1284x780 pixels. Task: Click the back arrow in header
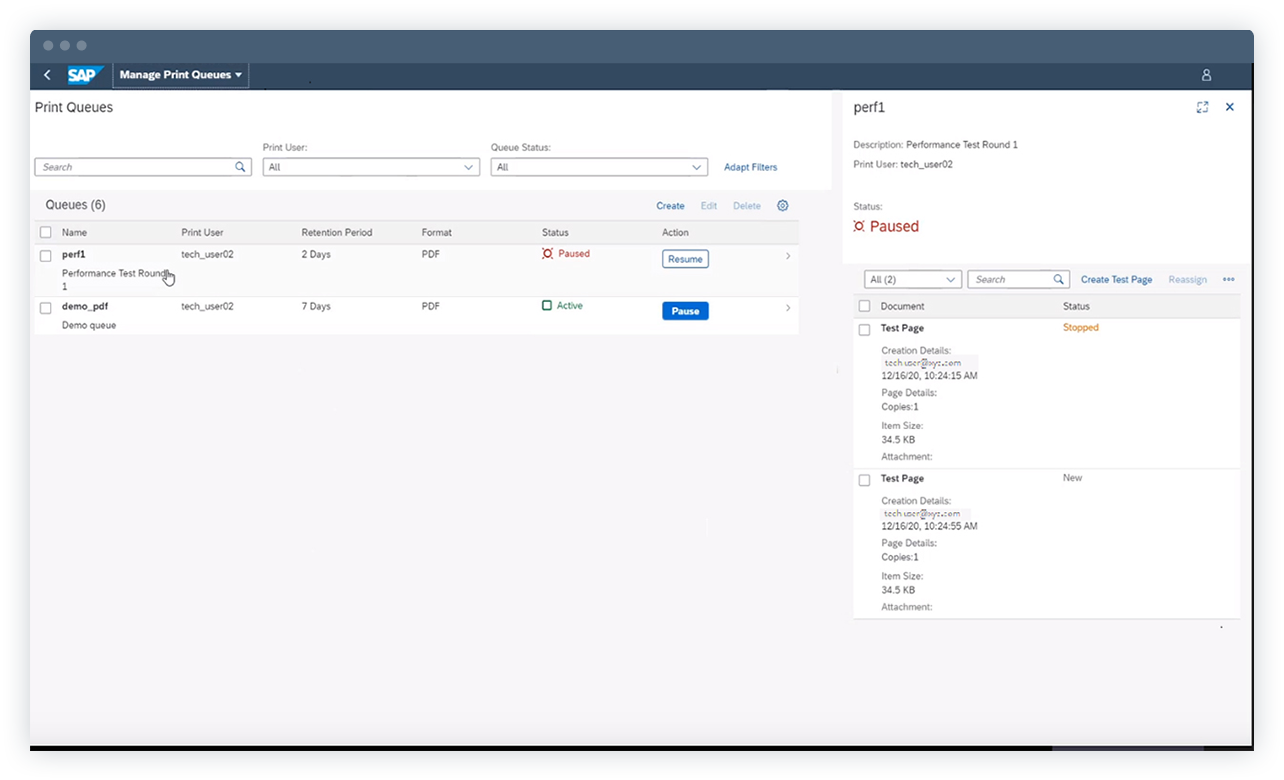tap(47, 75)
